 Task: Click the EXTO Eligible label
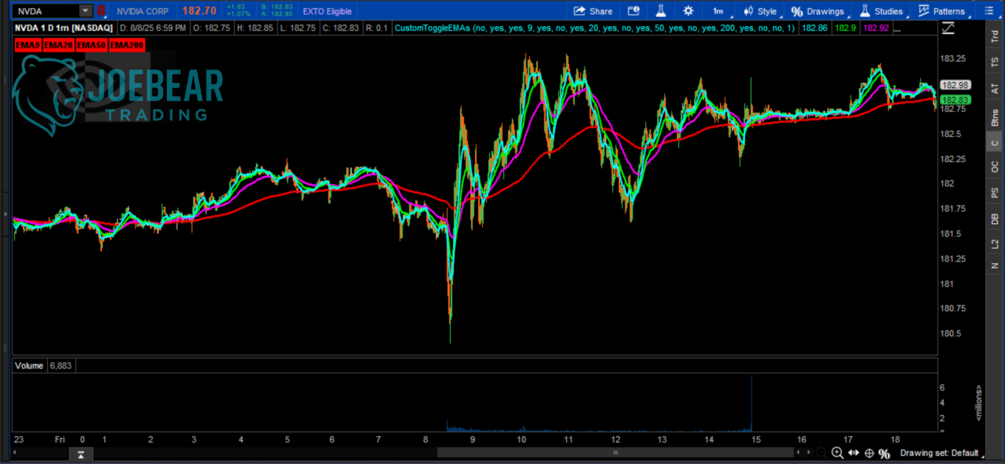point(328,11)
